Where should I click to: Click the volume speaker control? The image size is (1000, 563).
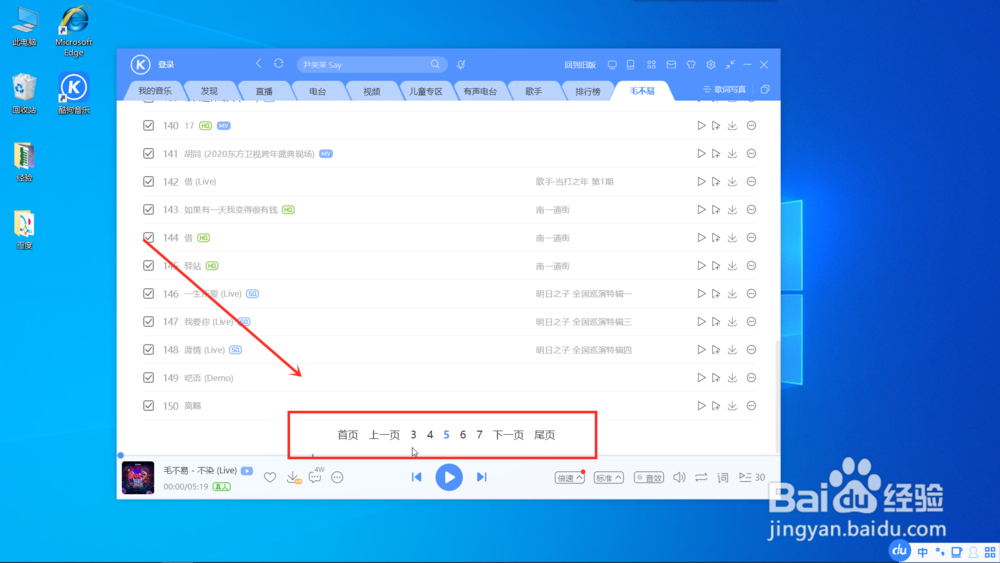tap(679, 478)
